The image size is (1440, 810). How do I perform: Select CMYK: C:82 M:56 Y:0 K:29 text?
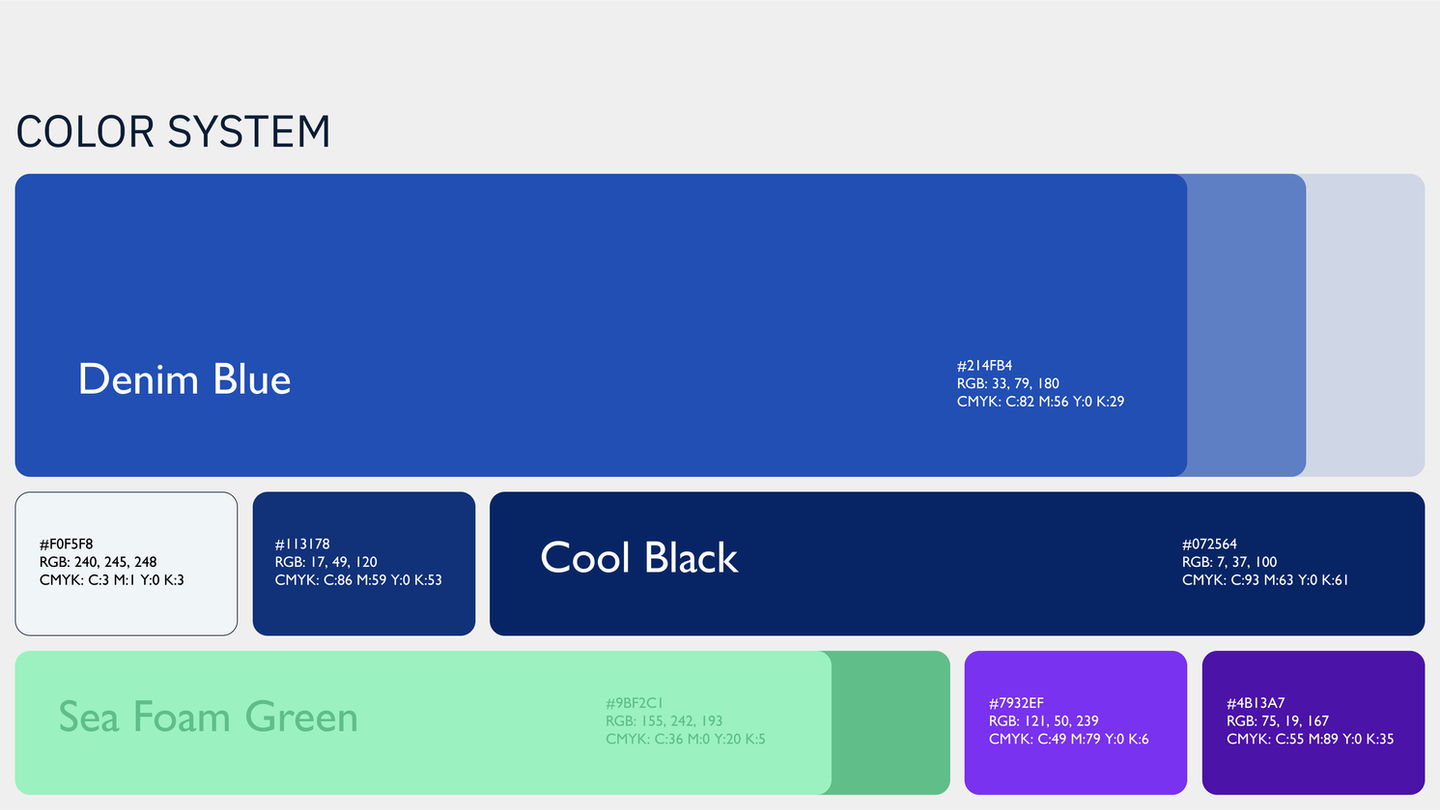1041,402
